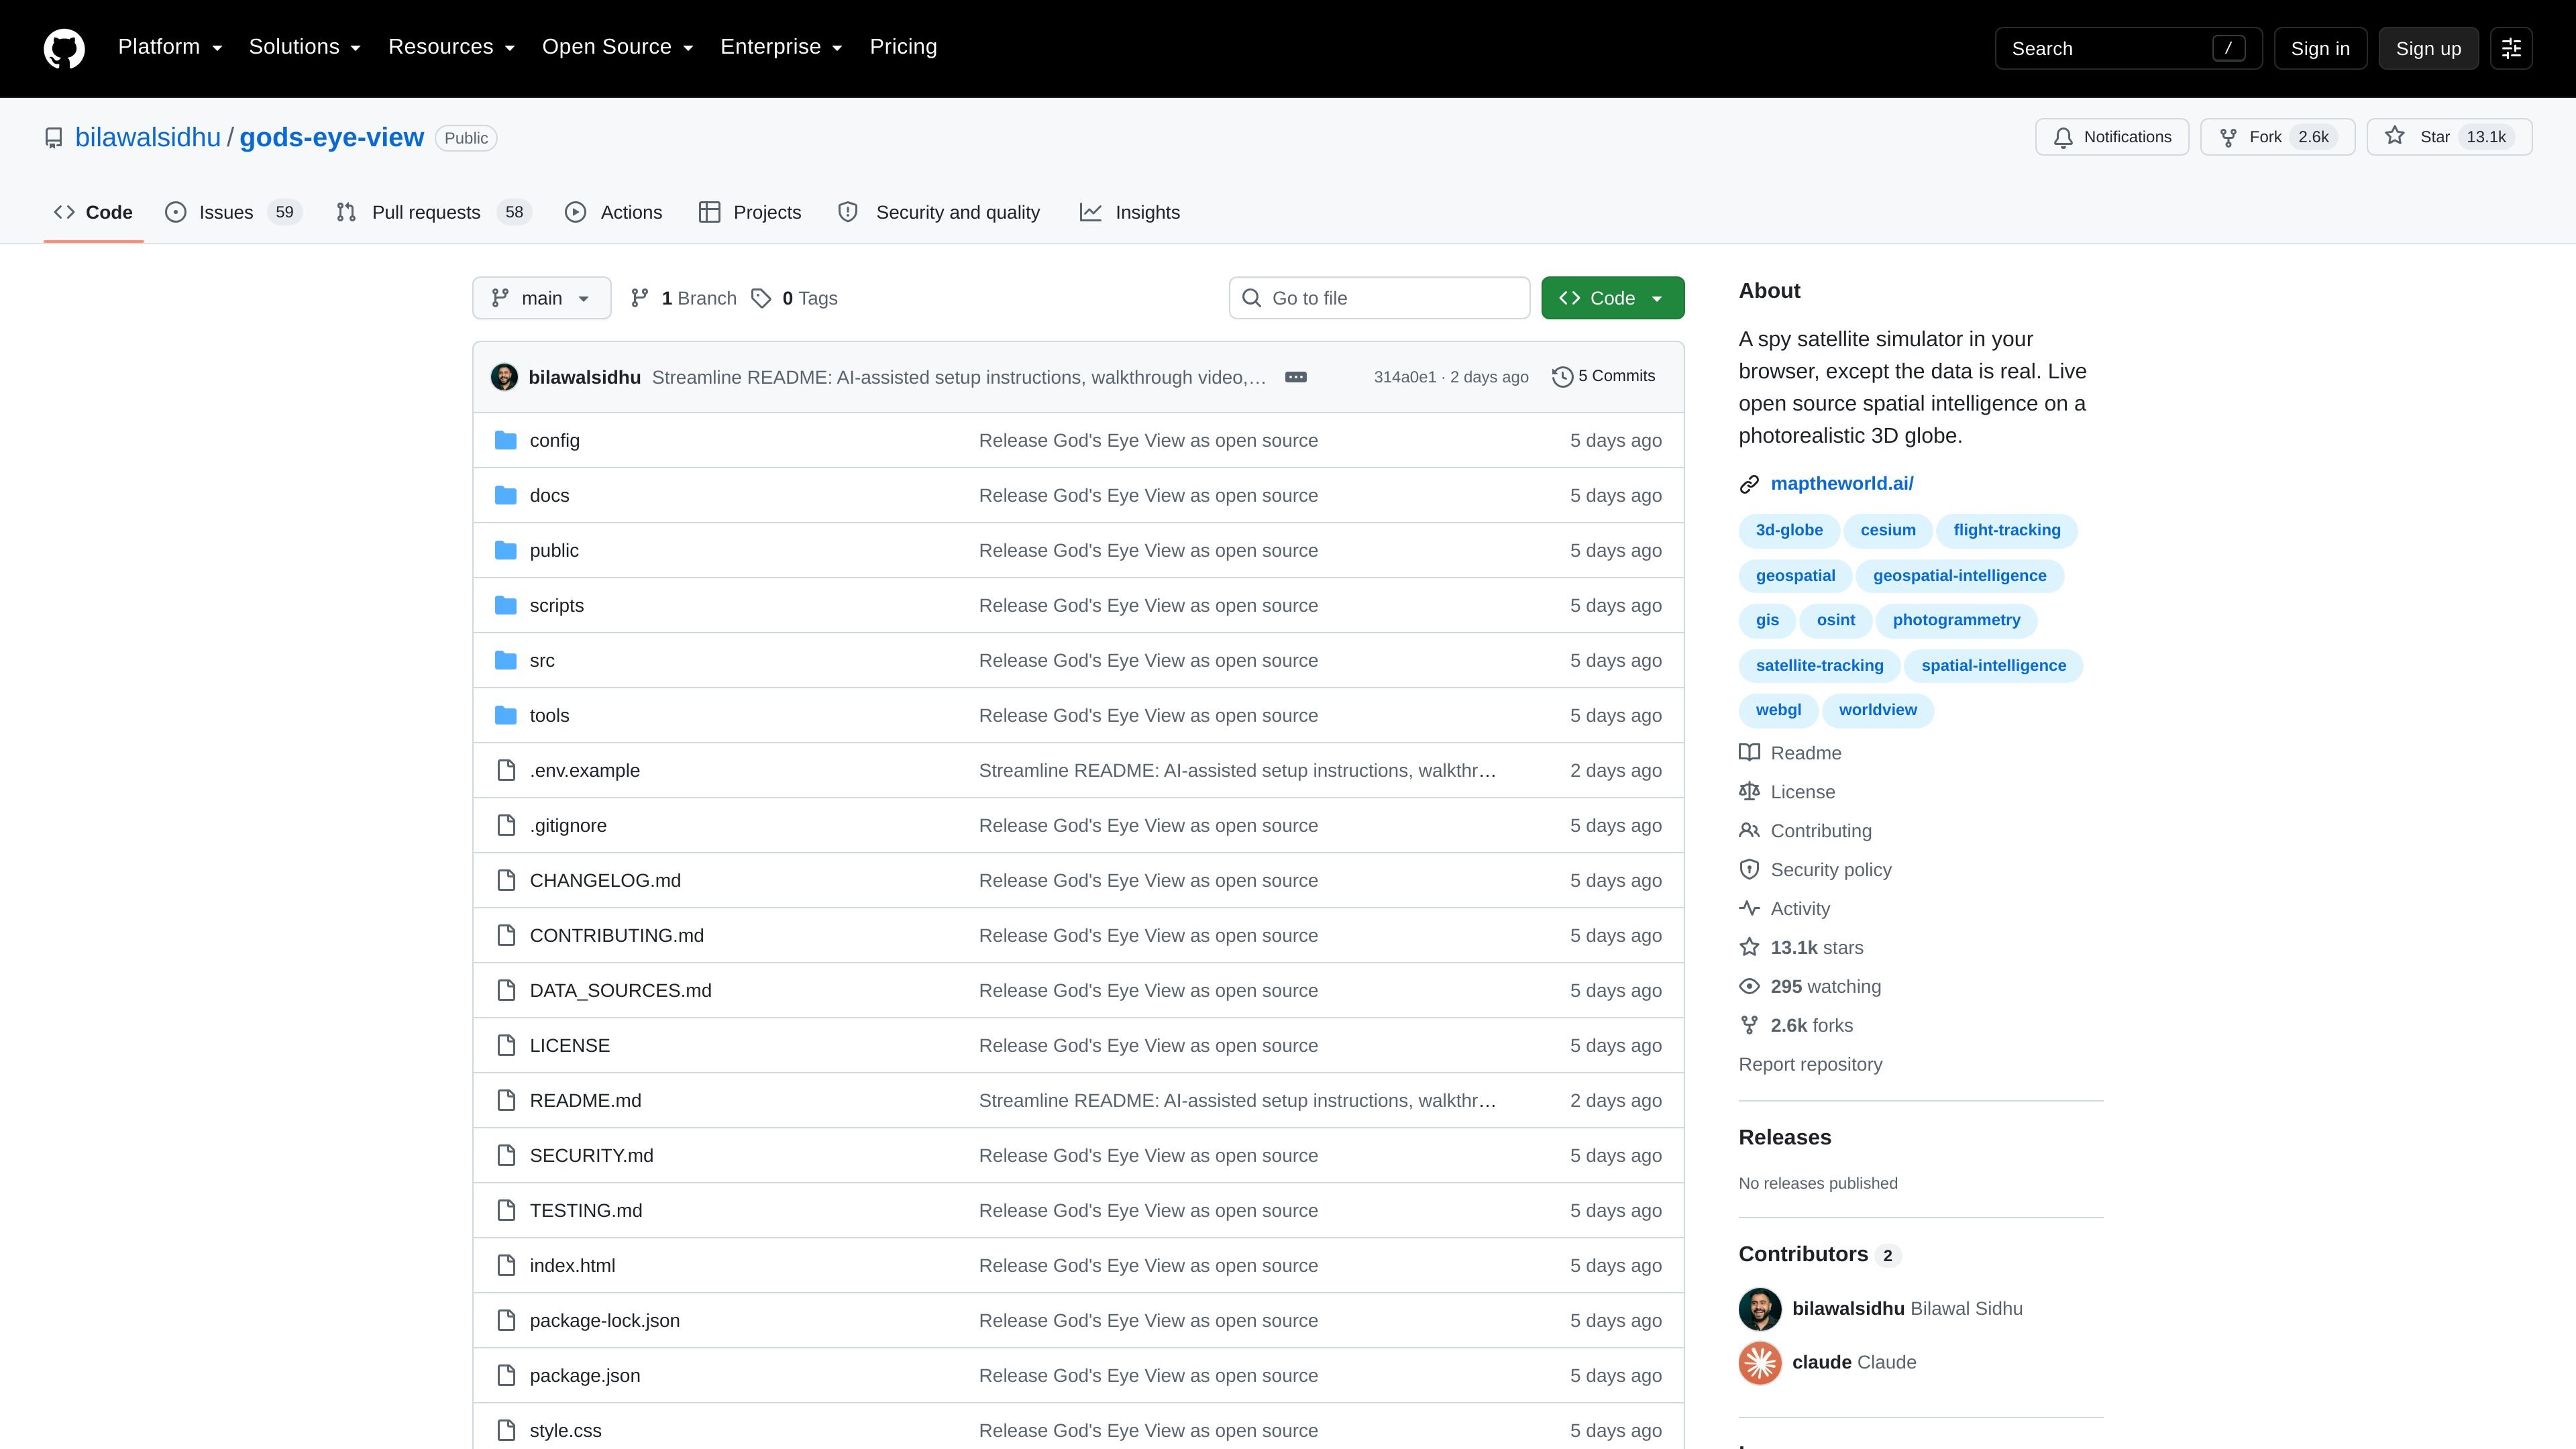Select the cesium topic tag
The image size is (2576, 1449).
coord(1888,530)
